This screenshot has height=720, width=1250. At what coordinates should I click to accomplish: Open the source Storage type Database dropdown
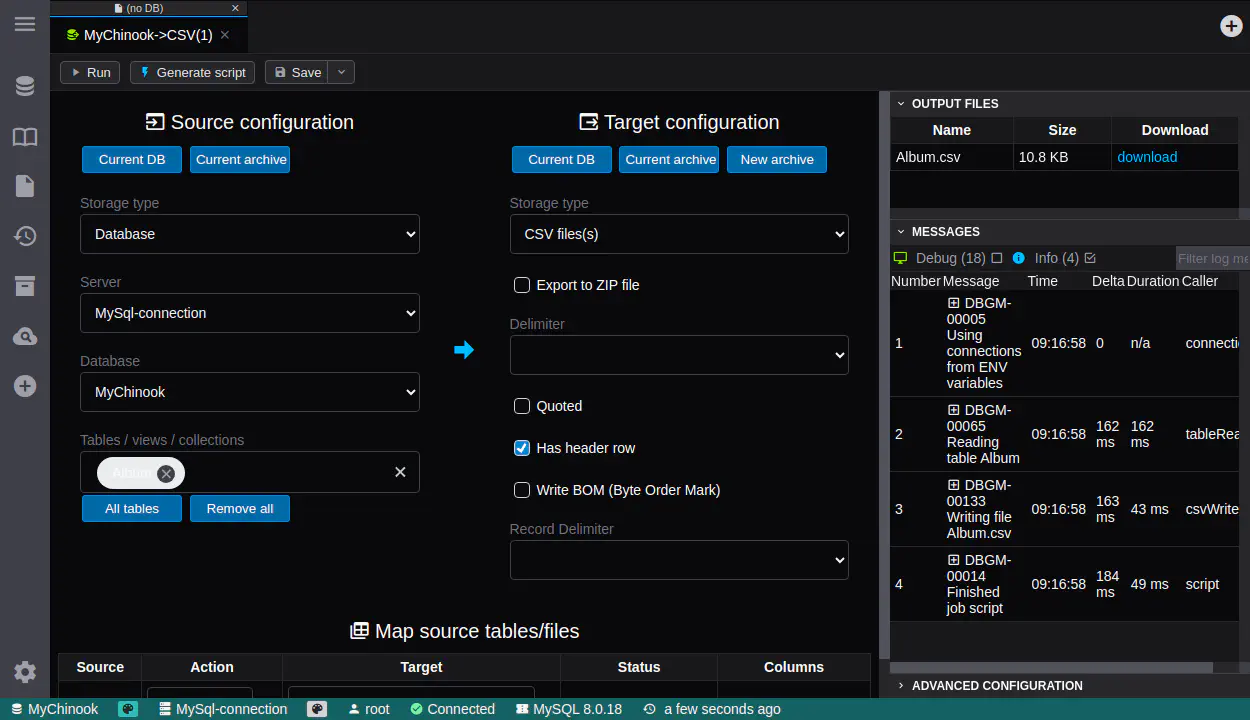tap(250, 234)
